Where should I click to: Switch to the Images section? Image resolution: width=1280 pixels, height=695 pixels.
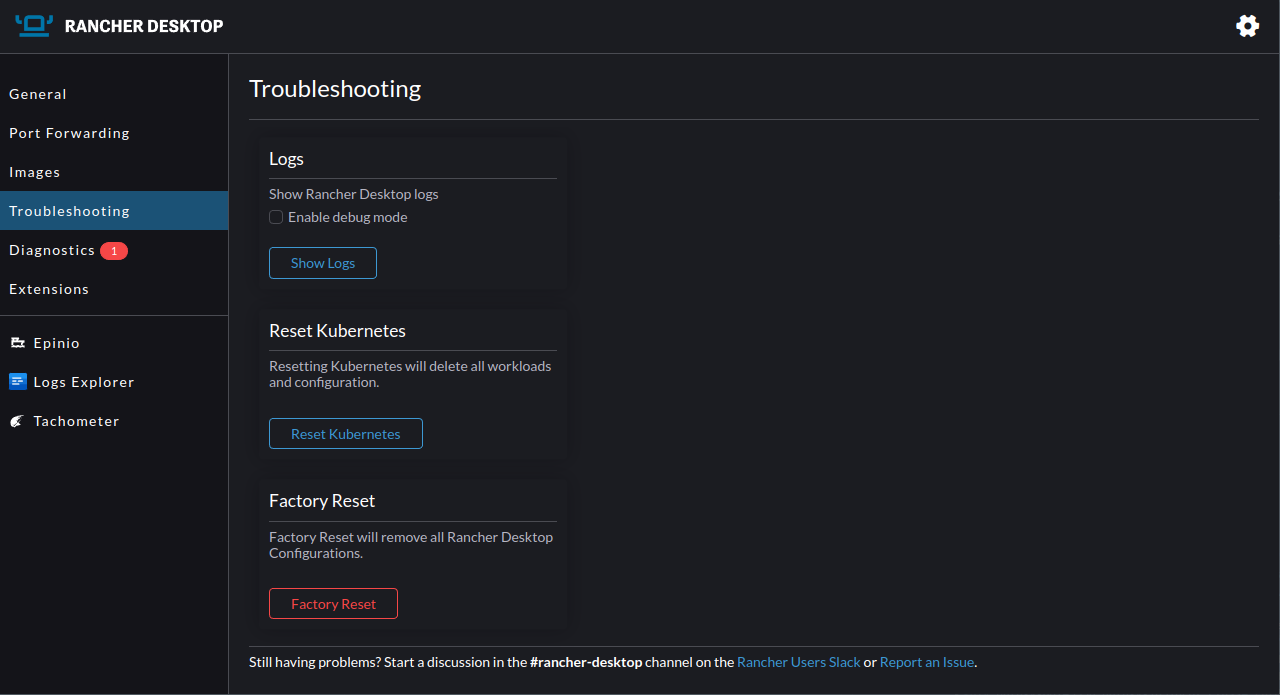pyautogui.click(x=34, y=171)
